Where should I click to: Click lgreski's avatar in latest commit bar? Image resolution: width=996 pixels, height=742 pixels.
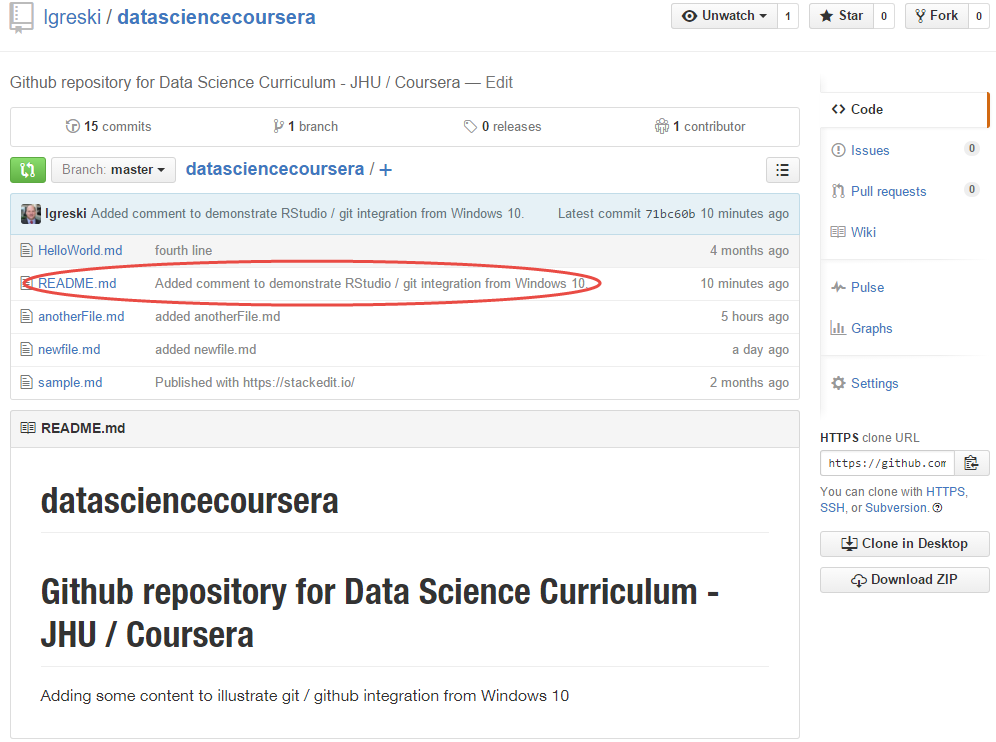(31, 214)
